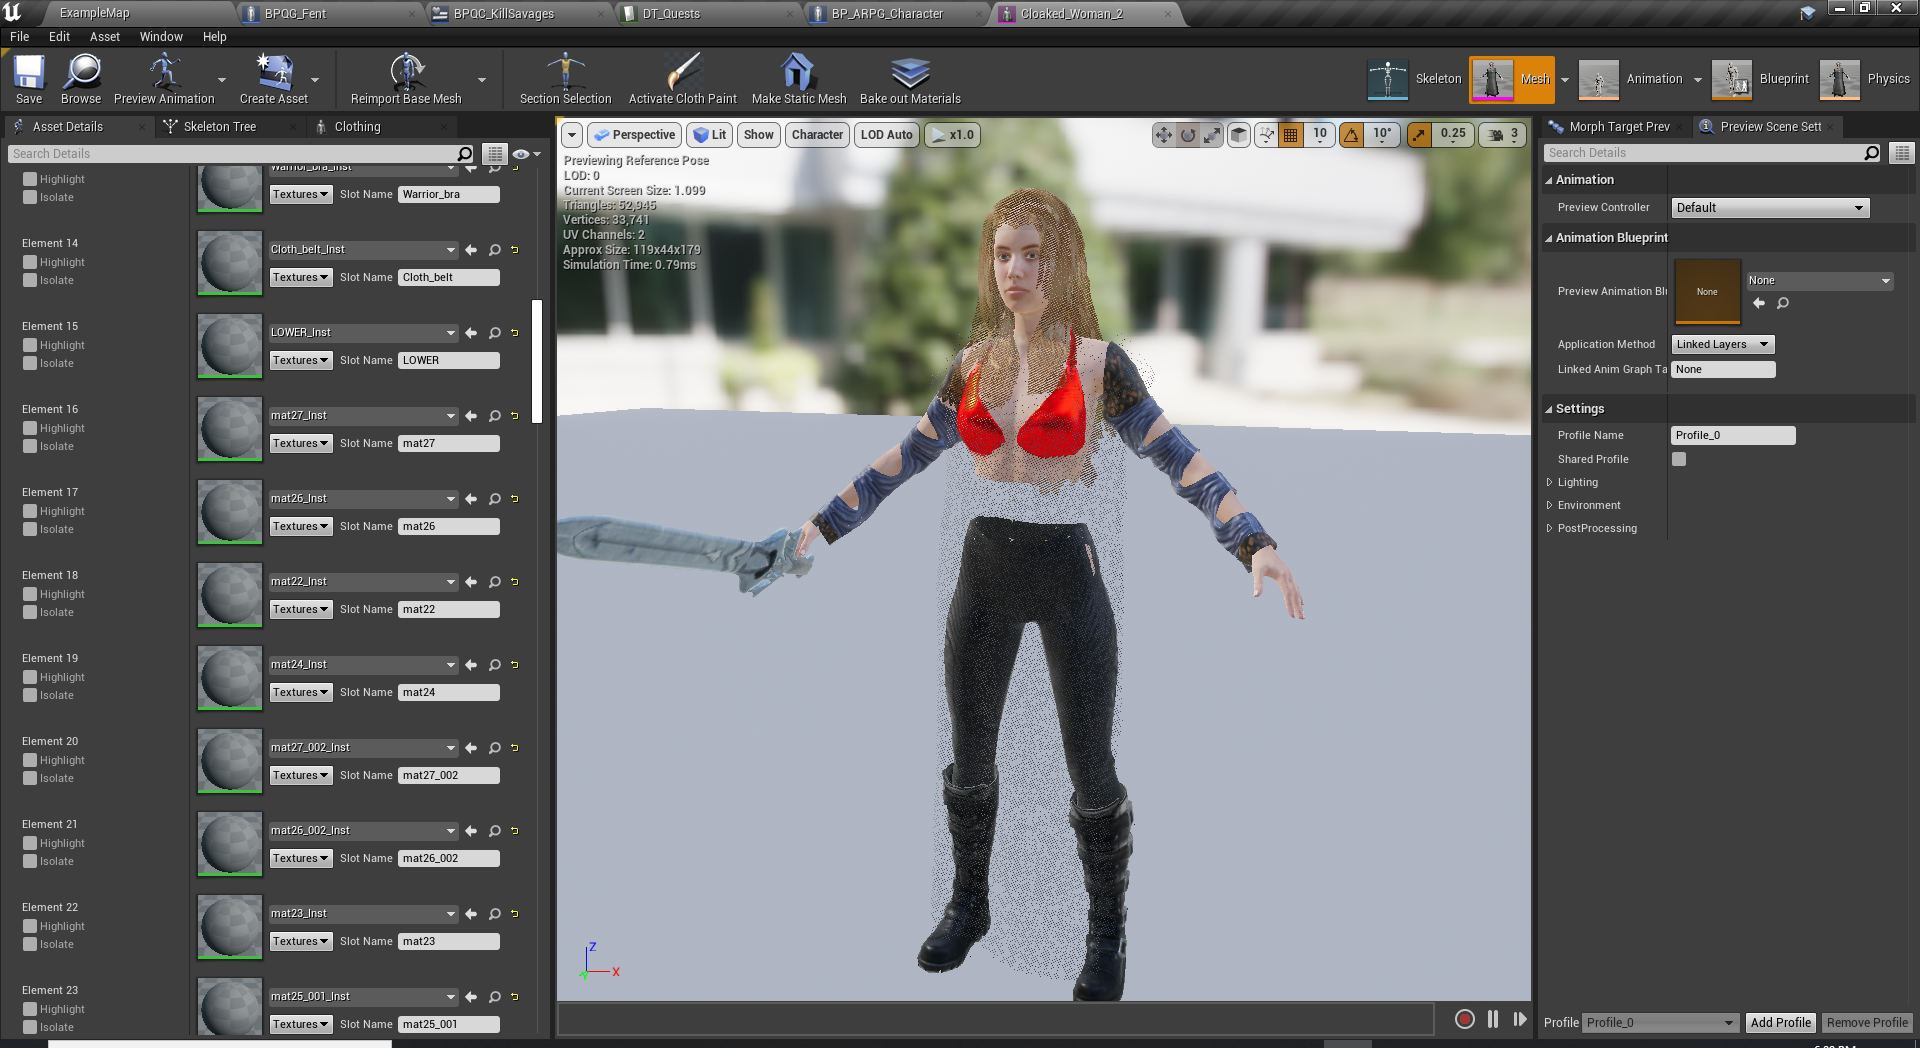Toggle the Shared Profile checkbox
1920x1048 pixels.
[x=1679, y=459]
